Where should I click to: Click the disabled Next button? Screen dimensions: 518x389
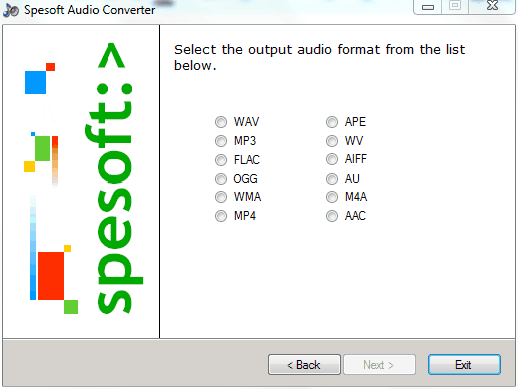coord(379,365)
